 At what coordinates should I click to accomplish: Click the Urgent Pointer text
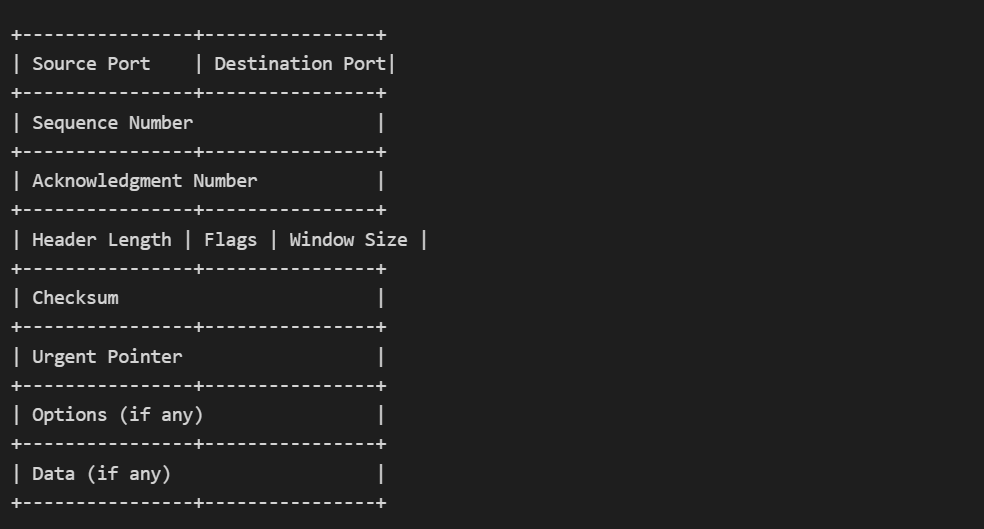pos(107,357)
